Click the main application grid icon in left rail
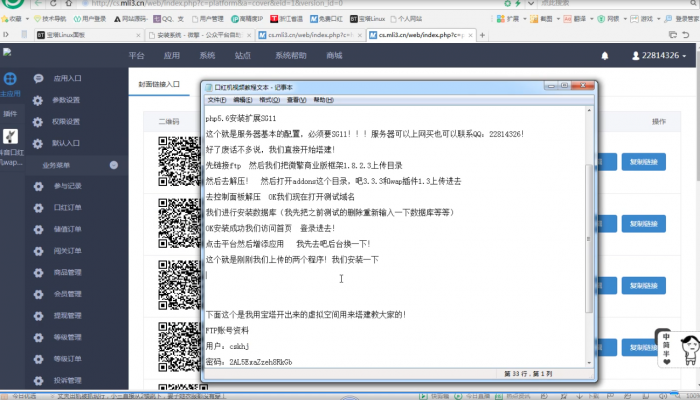The image size is (700, 400). pos(10,79)
